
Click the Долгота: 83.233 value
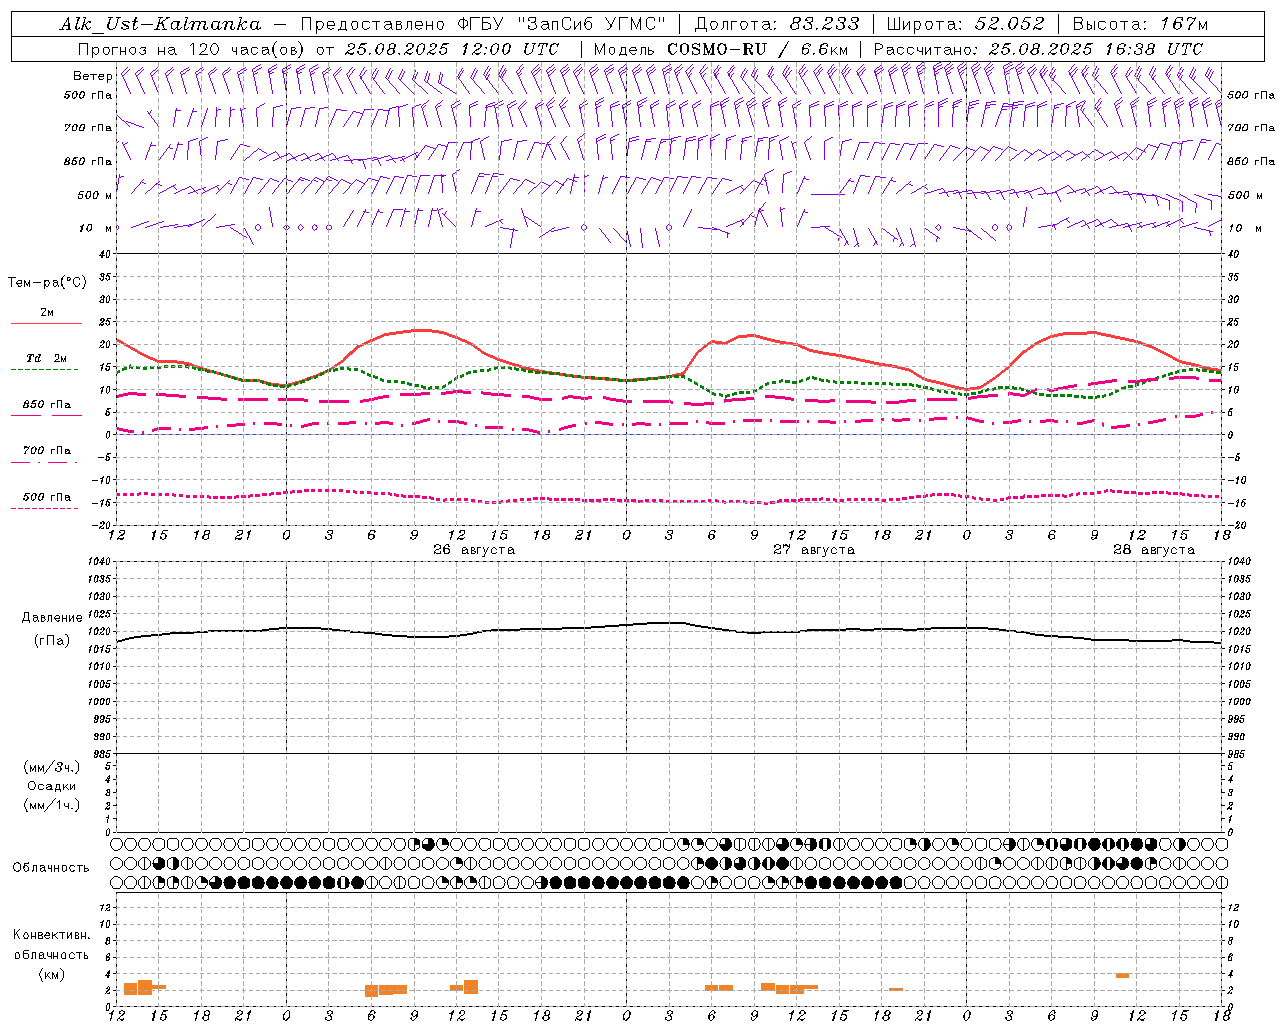(x=777, y=24)
